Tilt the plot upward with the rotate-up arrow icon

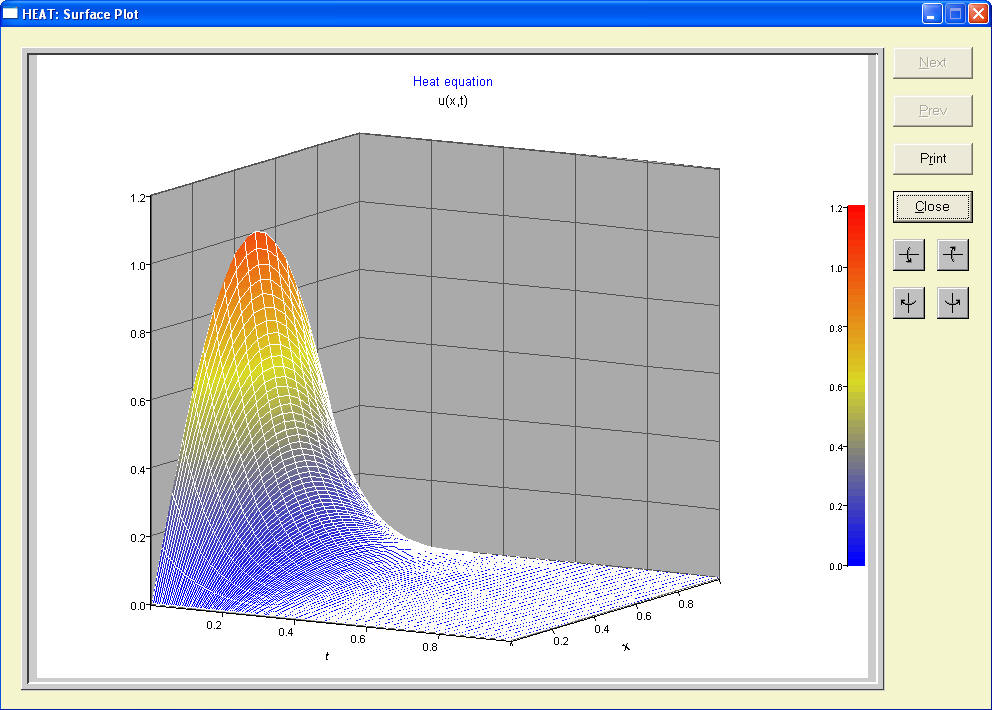tap(953, 256)
